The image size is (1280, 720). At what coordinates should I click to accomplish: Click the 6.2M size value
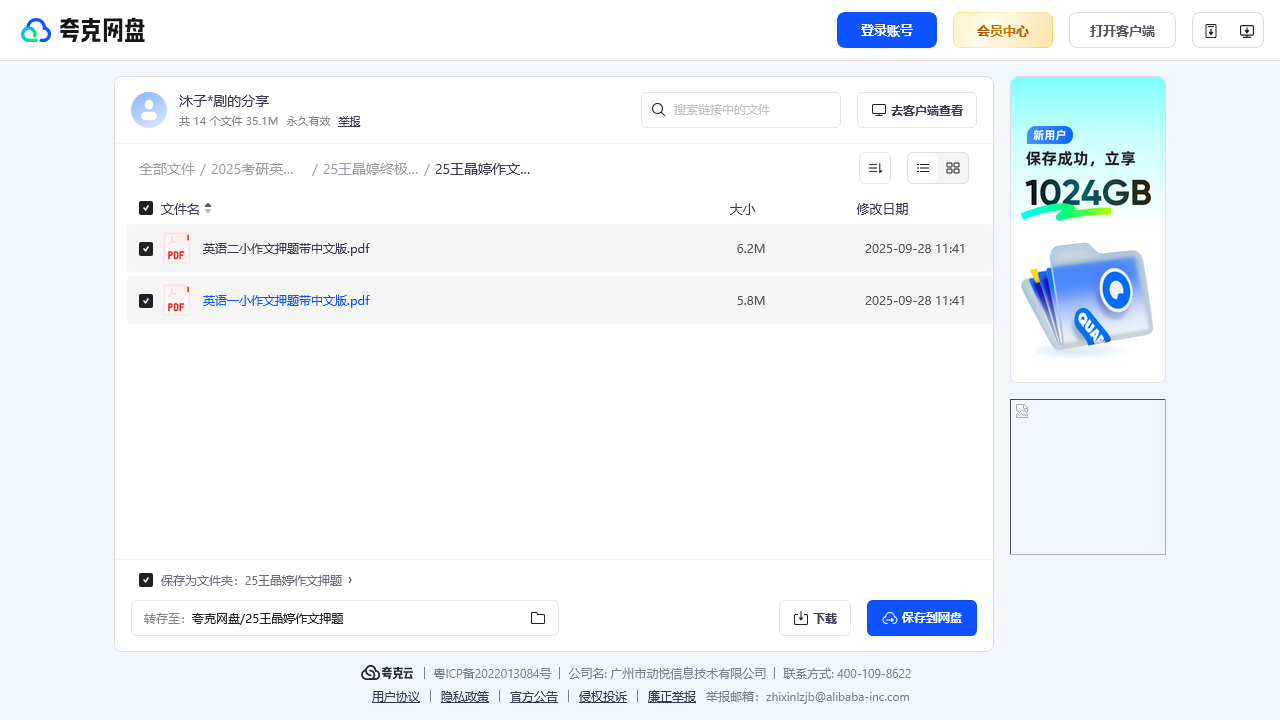coord(751,249)
